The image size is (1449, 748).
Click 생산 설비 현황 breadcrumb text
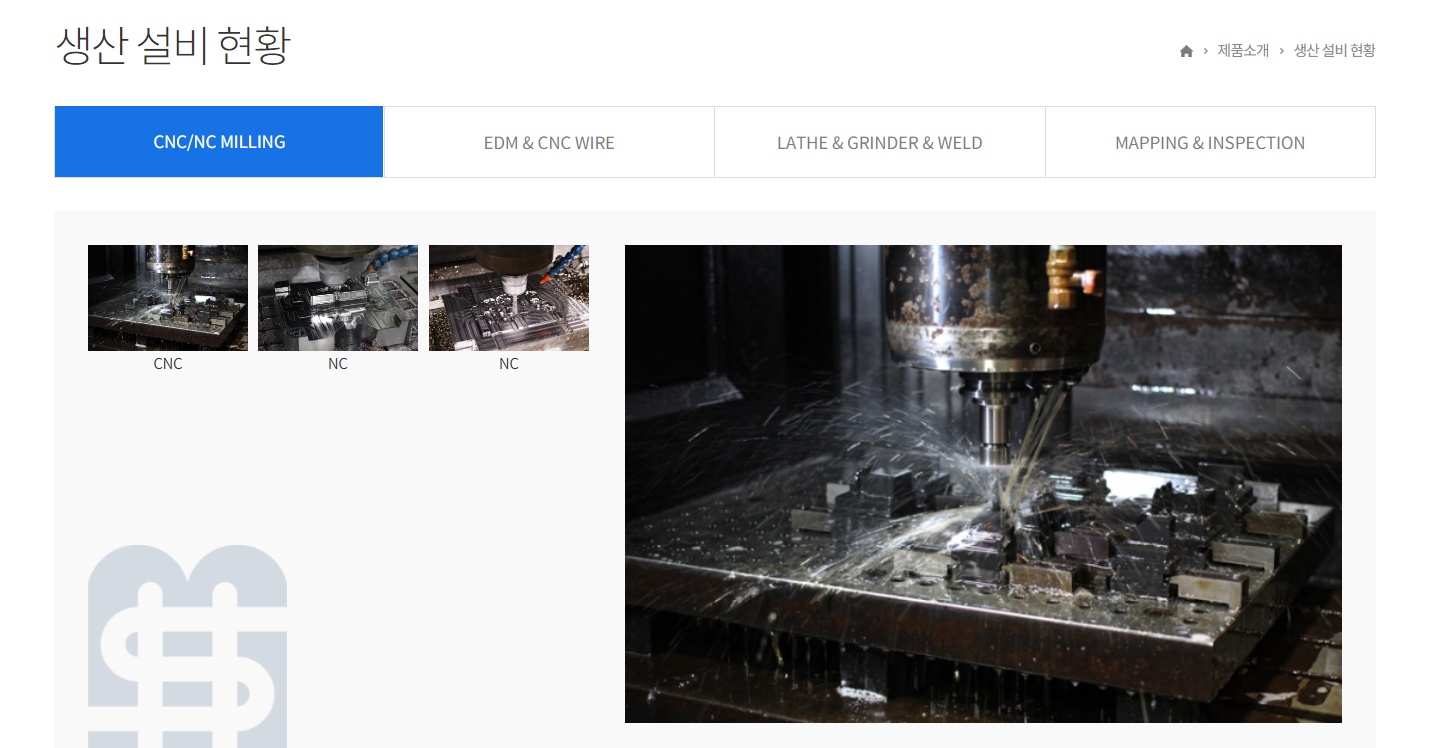[1334, 50]
